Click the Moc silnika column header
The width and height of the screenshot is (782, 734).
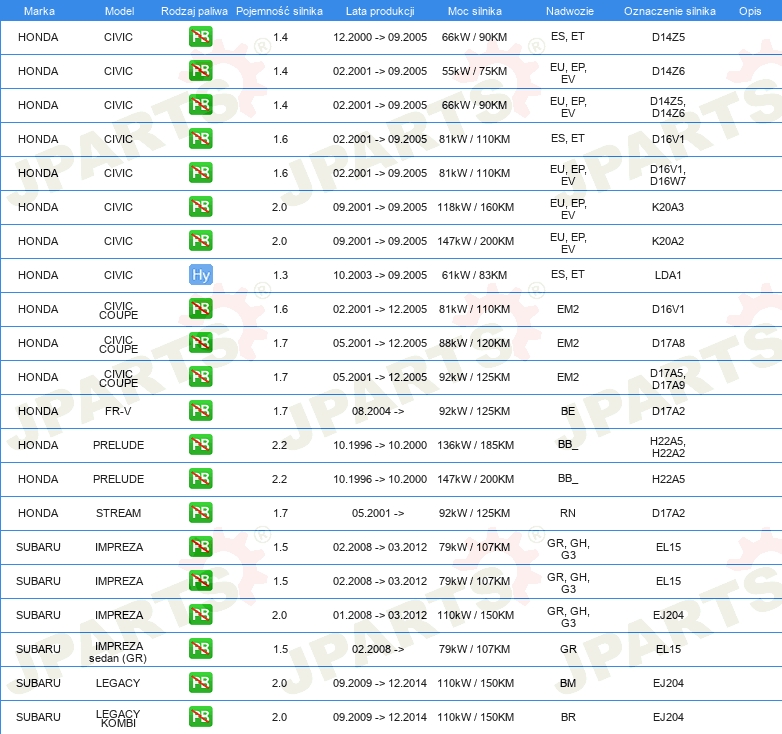click(475, 11)
